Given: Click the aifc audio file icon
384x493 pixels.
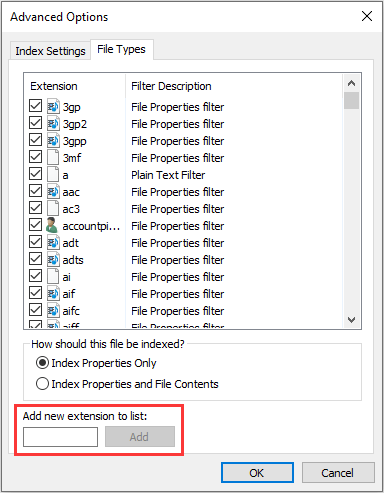Looking at the screenshot, I should coord(53,311).
